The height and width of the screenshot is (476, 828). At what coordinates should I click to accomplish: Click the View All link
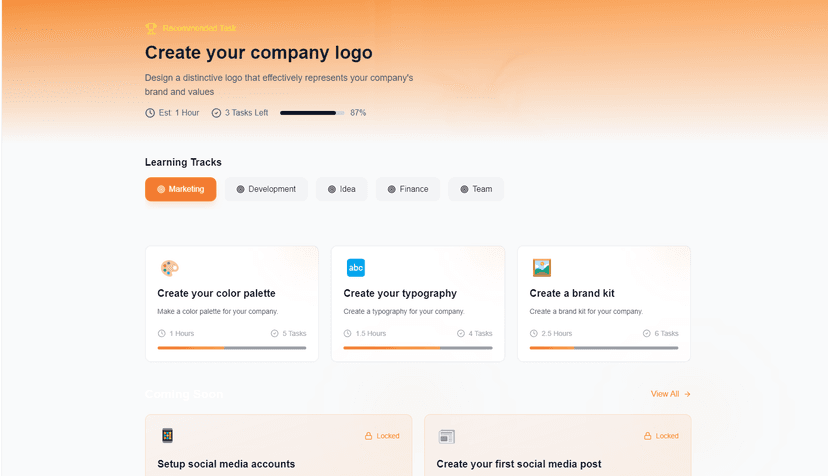click(671, 394)
